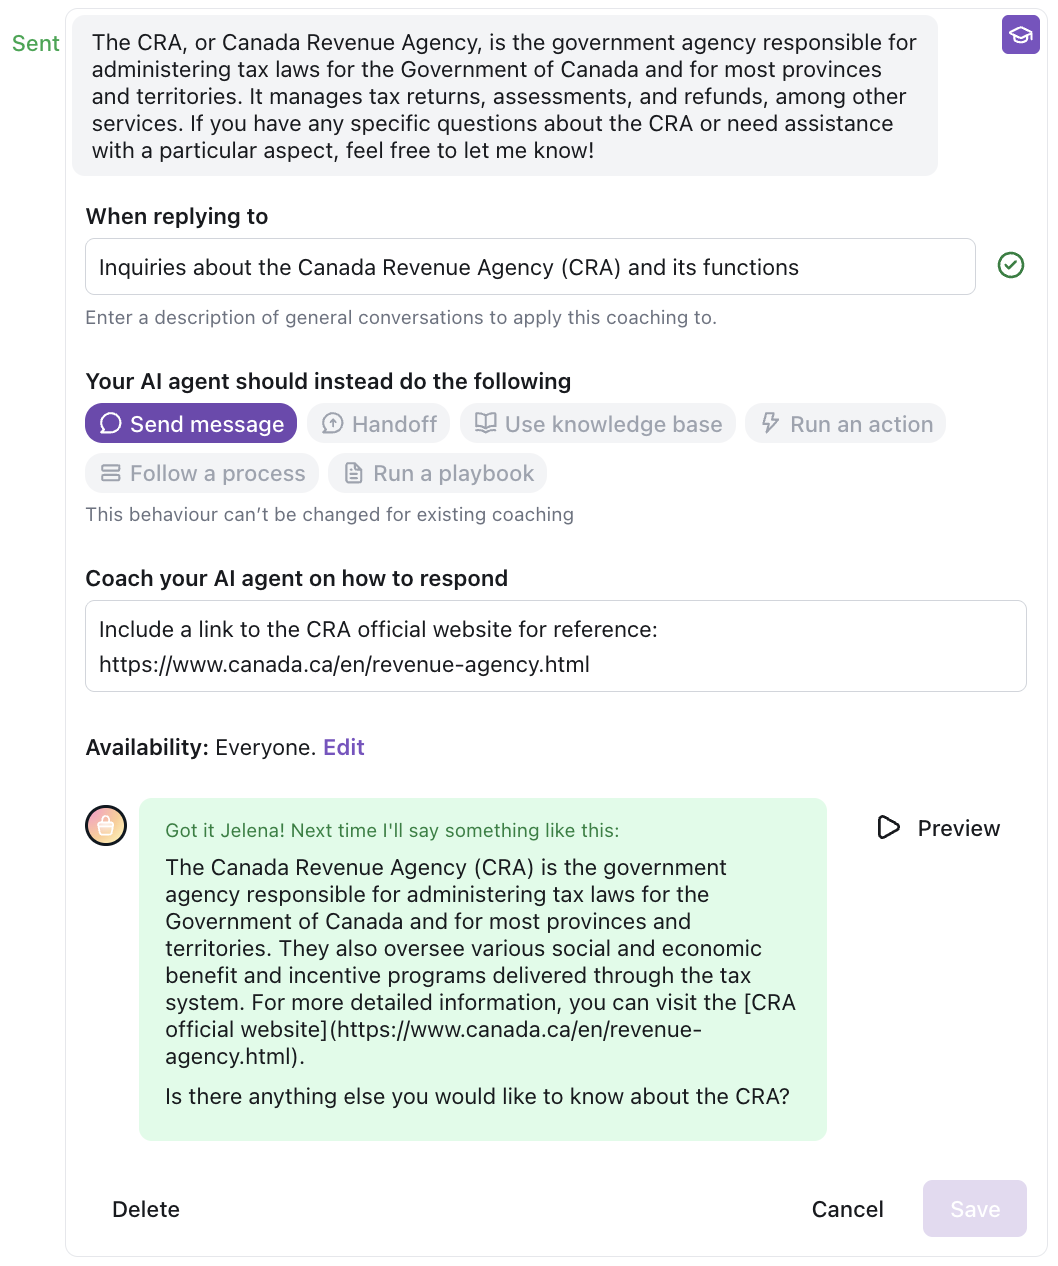The width and height of the screenshot is (1058, 1266).
Task: Click the graduation cap coaching icon
Action: 1020,35
